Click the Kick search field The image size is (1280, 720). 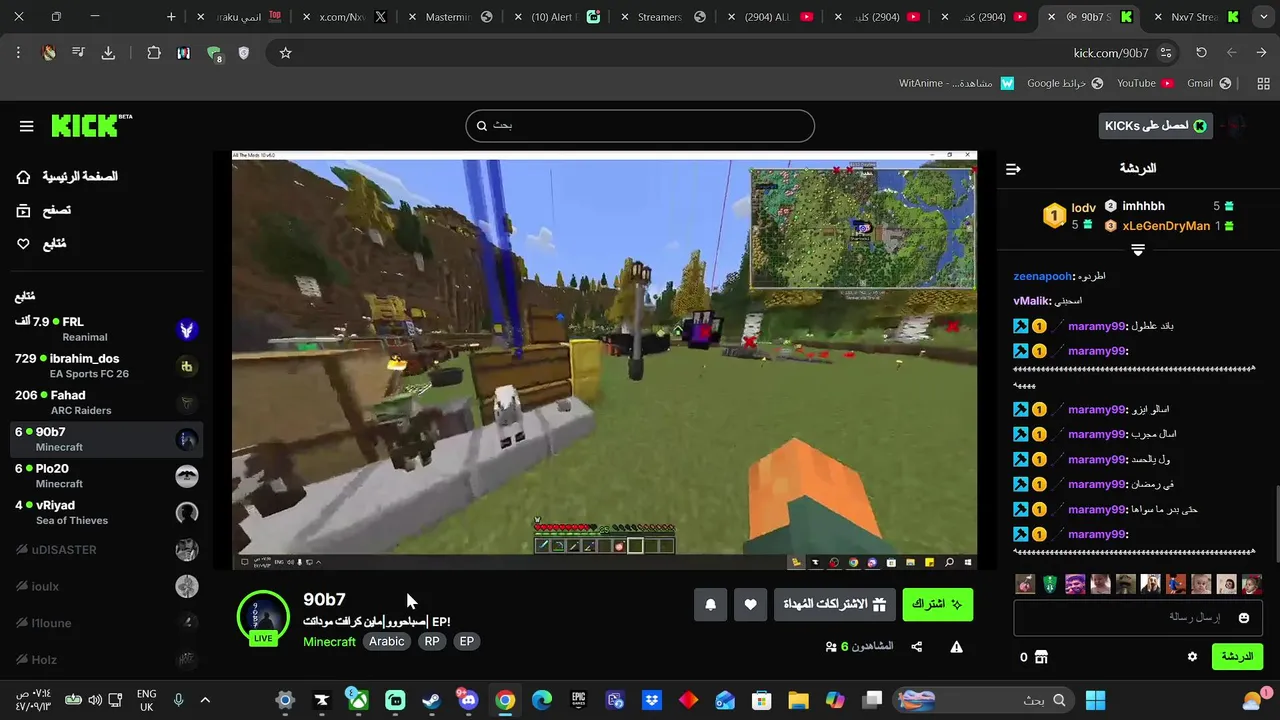(640, 126)
